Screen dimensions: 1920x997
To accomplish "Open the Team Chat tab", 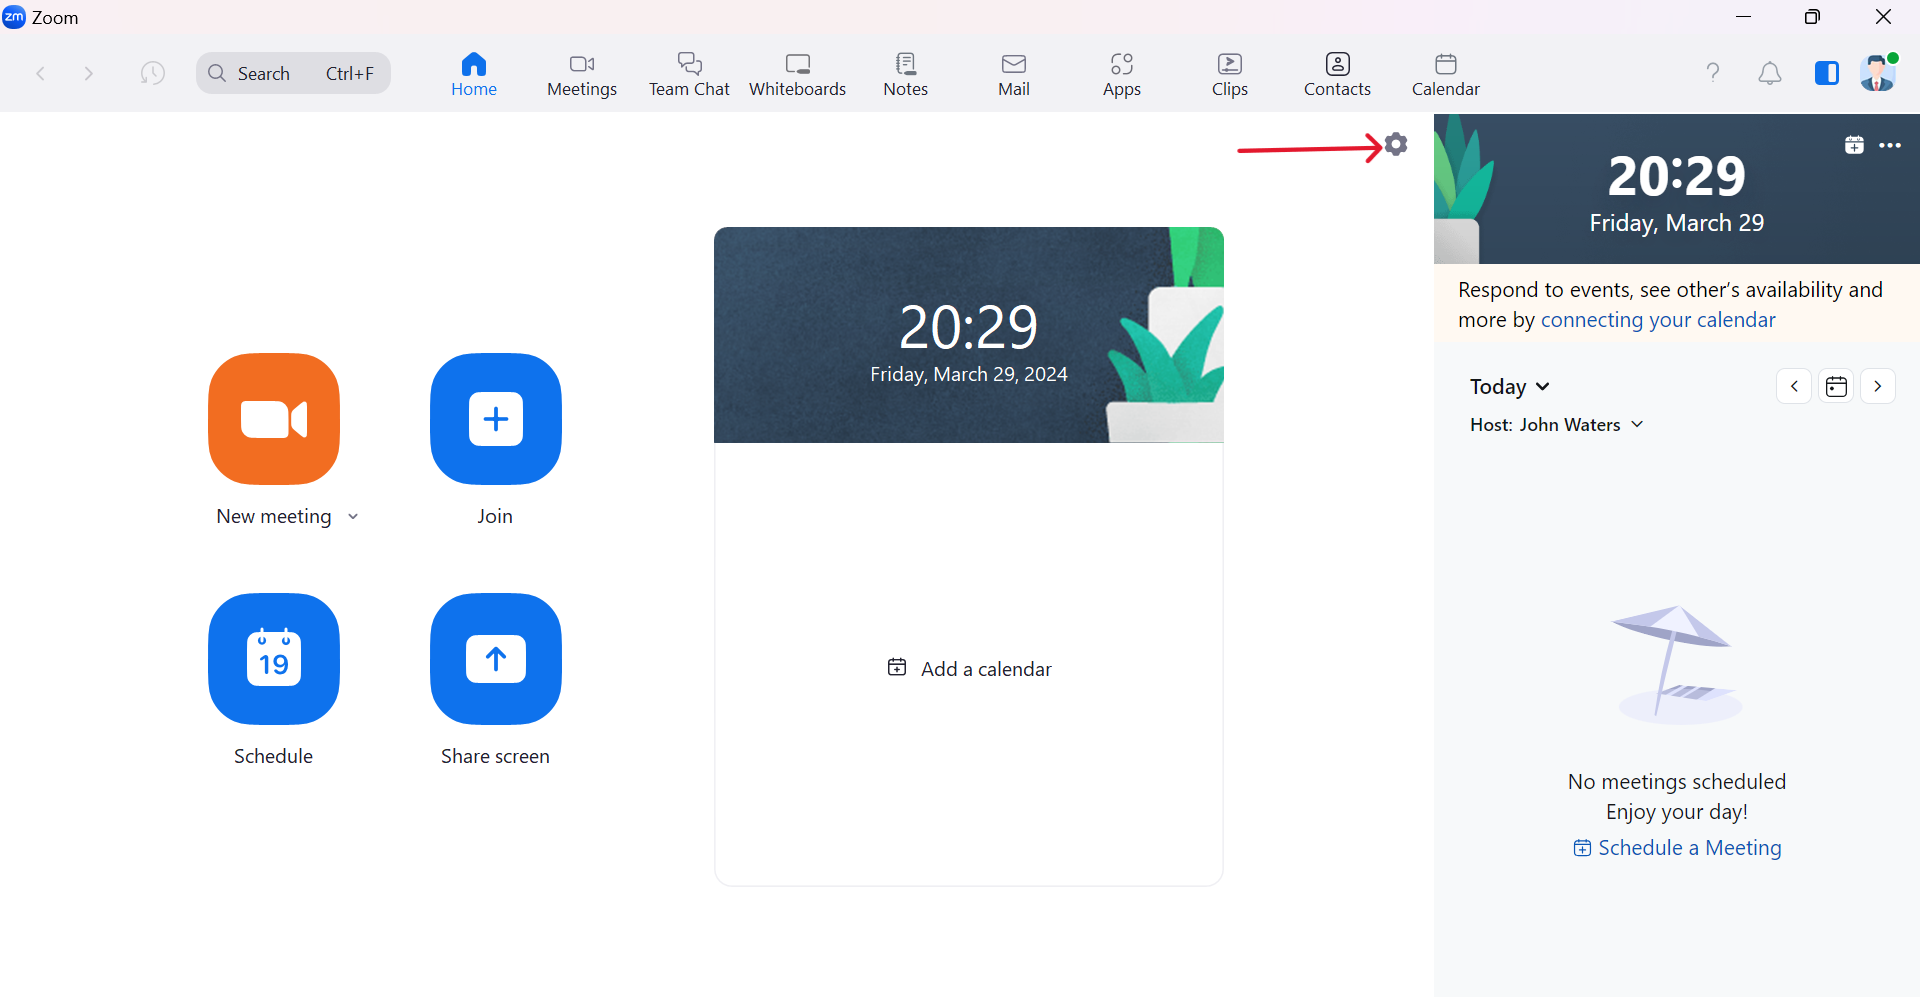I will pos(690,75).
